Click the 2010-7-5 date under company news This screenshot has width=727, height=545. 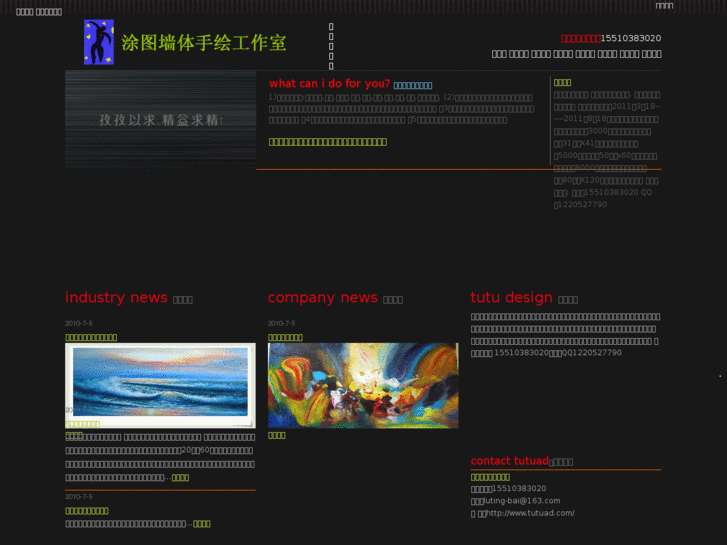point(281,323)
